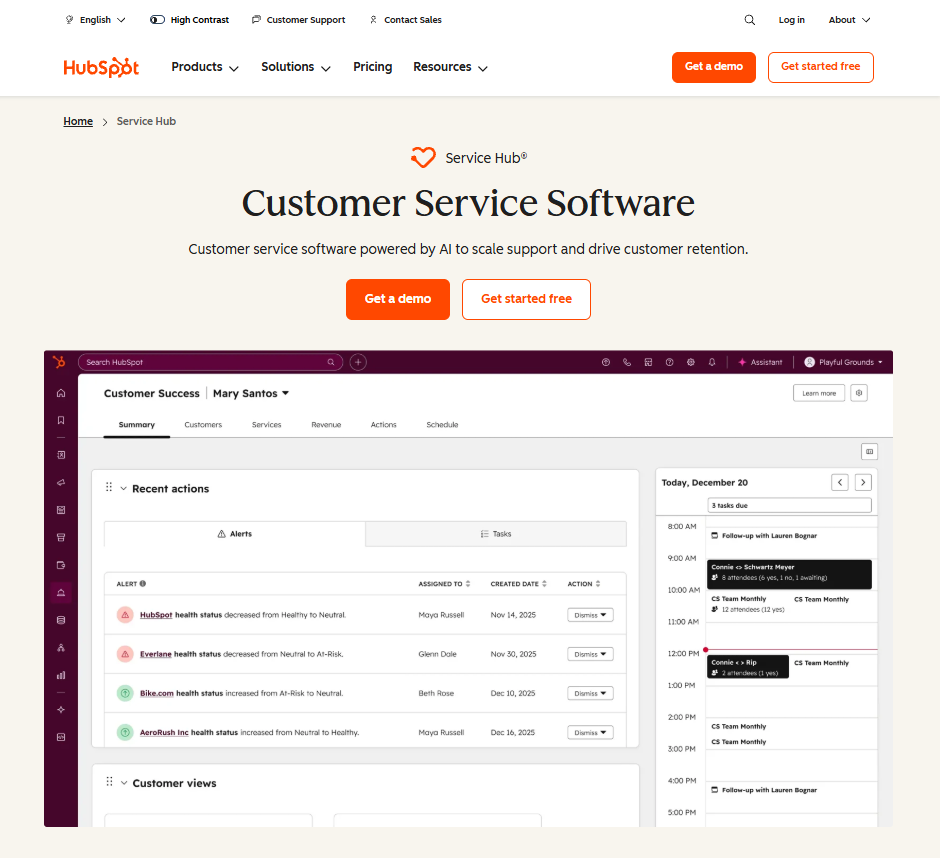Open the marketplace icon in app top bar
940x858 pixels.
point(648,362)
